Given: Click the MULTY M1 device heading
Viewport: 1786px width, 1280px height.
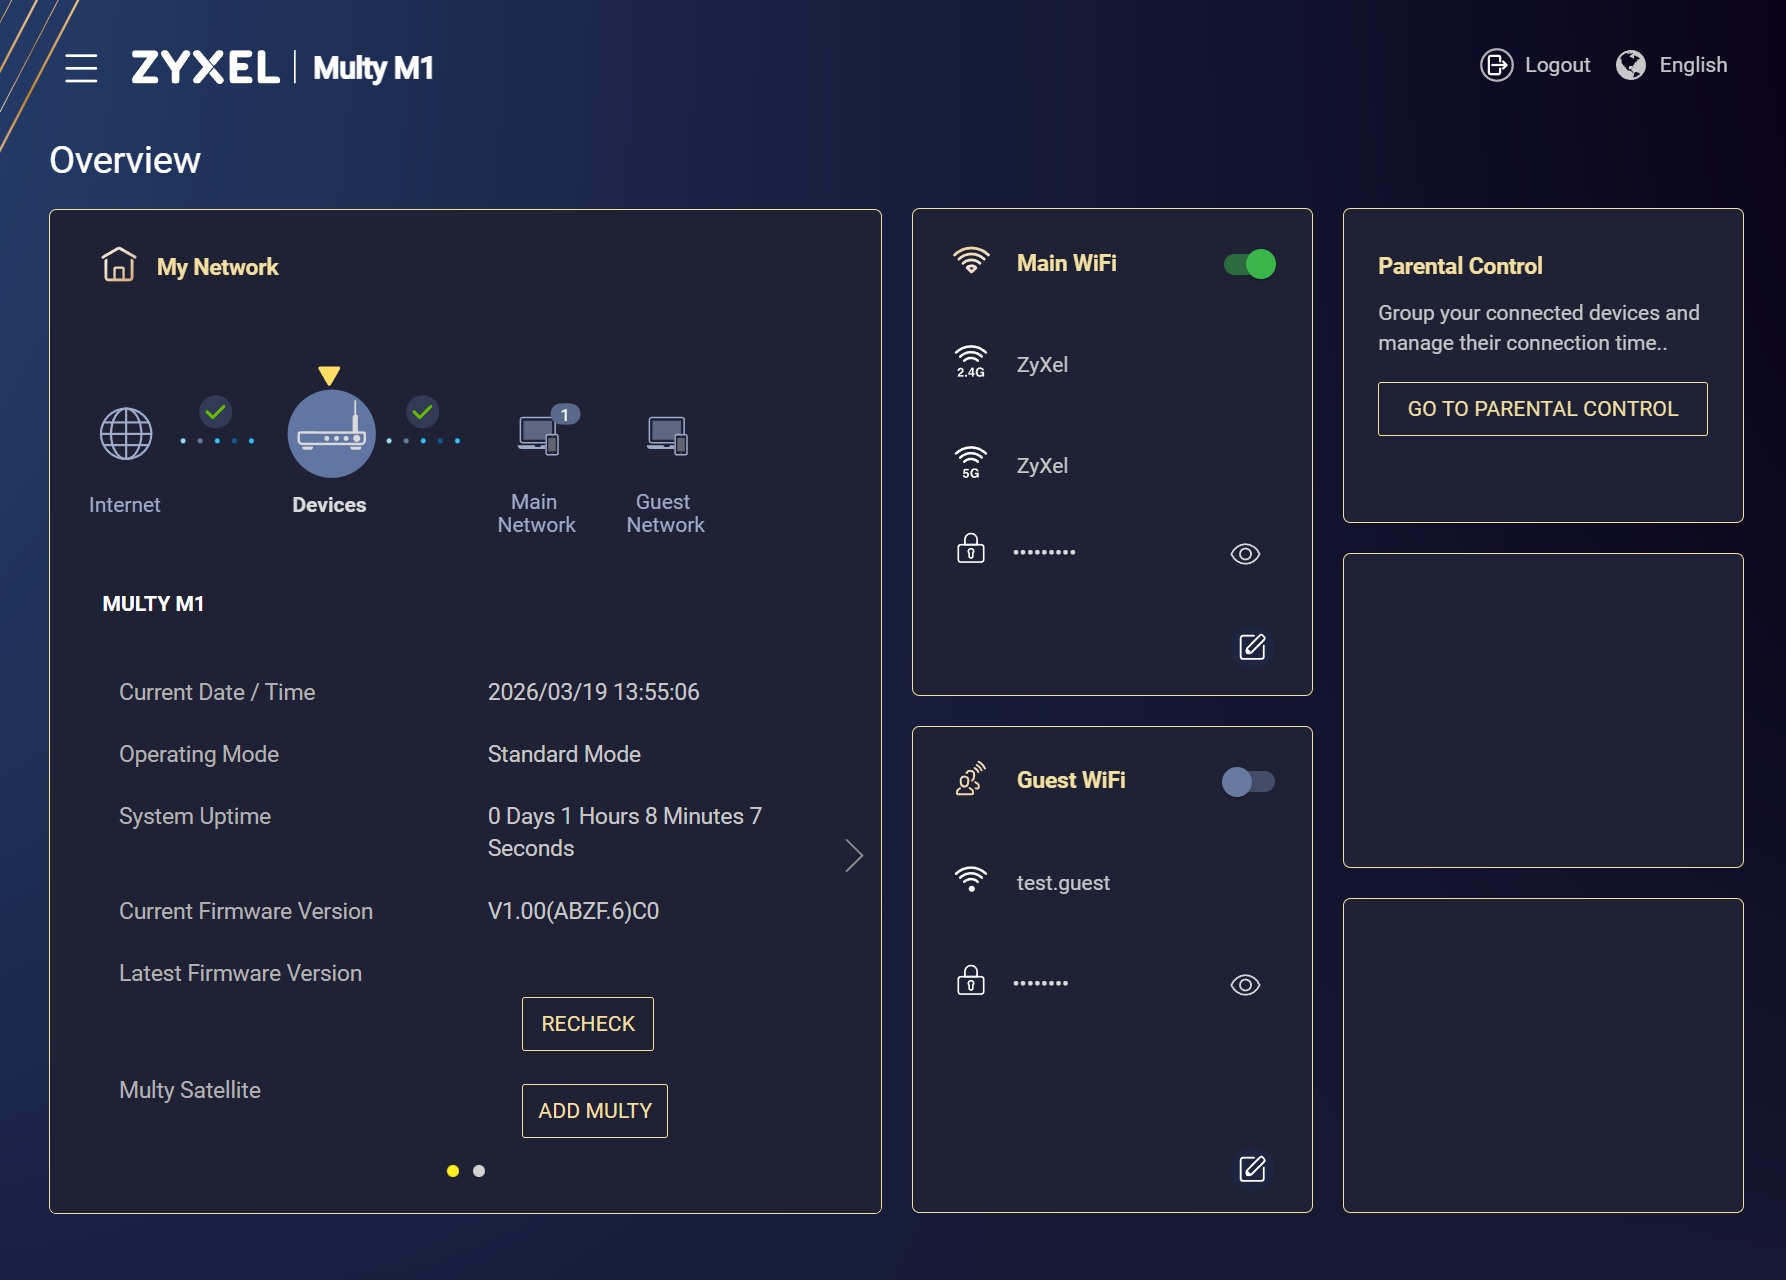Looking at the screenshot, I should tap(153, 604).
